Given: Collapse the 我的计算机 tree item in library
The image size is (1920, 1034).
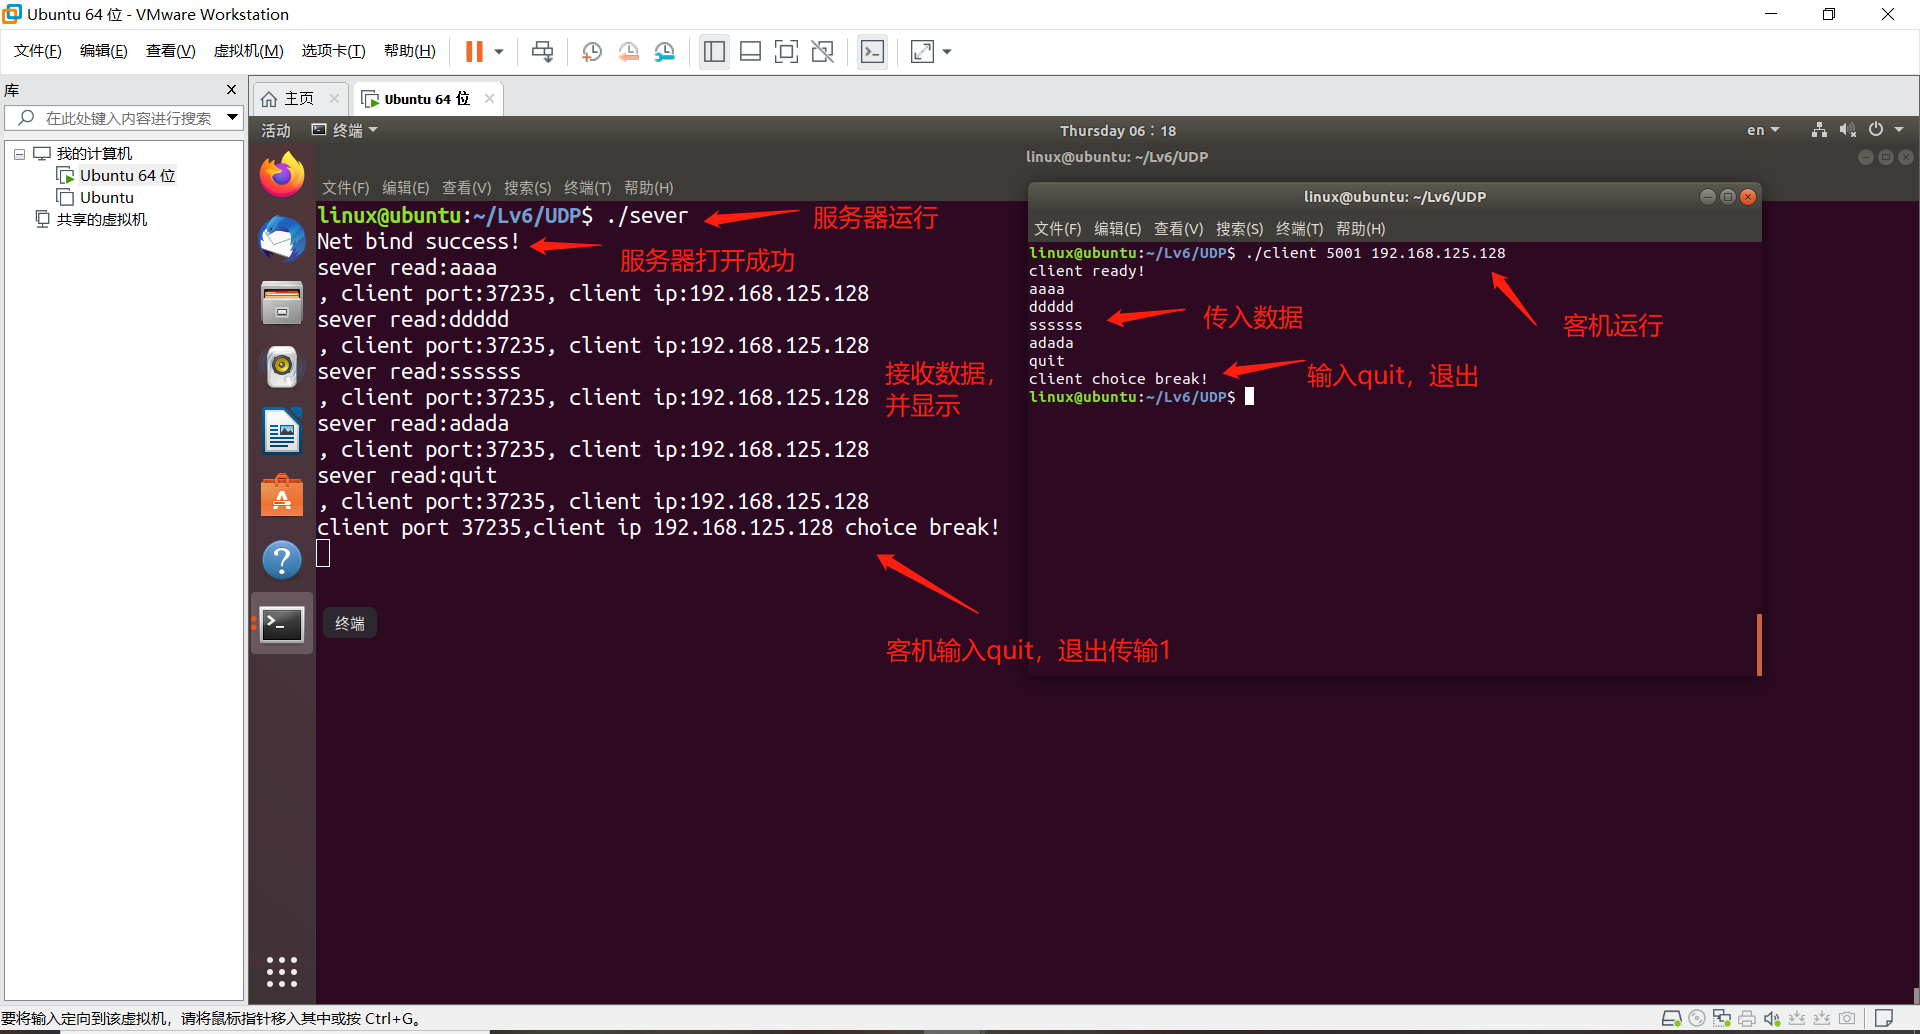Looking at the screenshot, I should coord(18,153).
